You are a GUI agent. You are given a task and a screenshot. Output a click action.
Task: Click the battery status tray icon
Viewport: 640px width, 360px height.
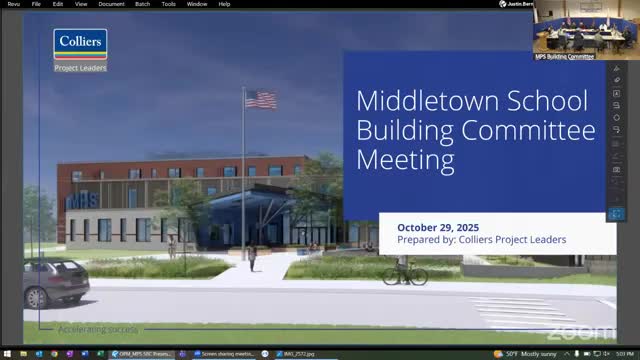point(587,354)
